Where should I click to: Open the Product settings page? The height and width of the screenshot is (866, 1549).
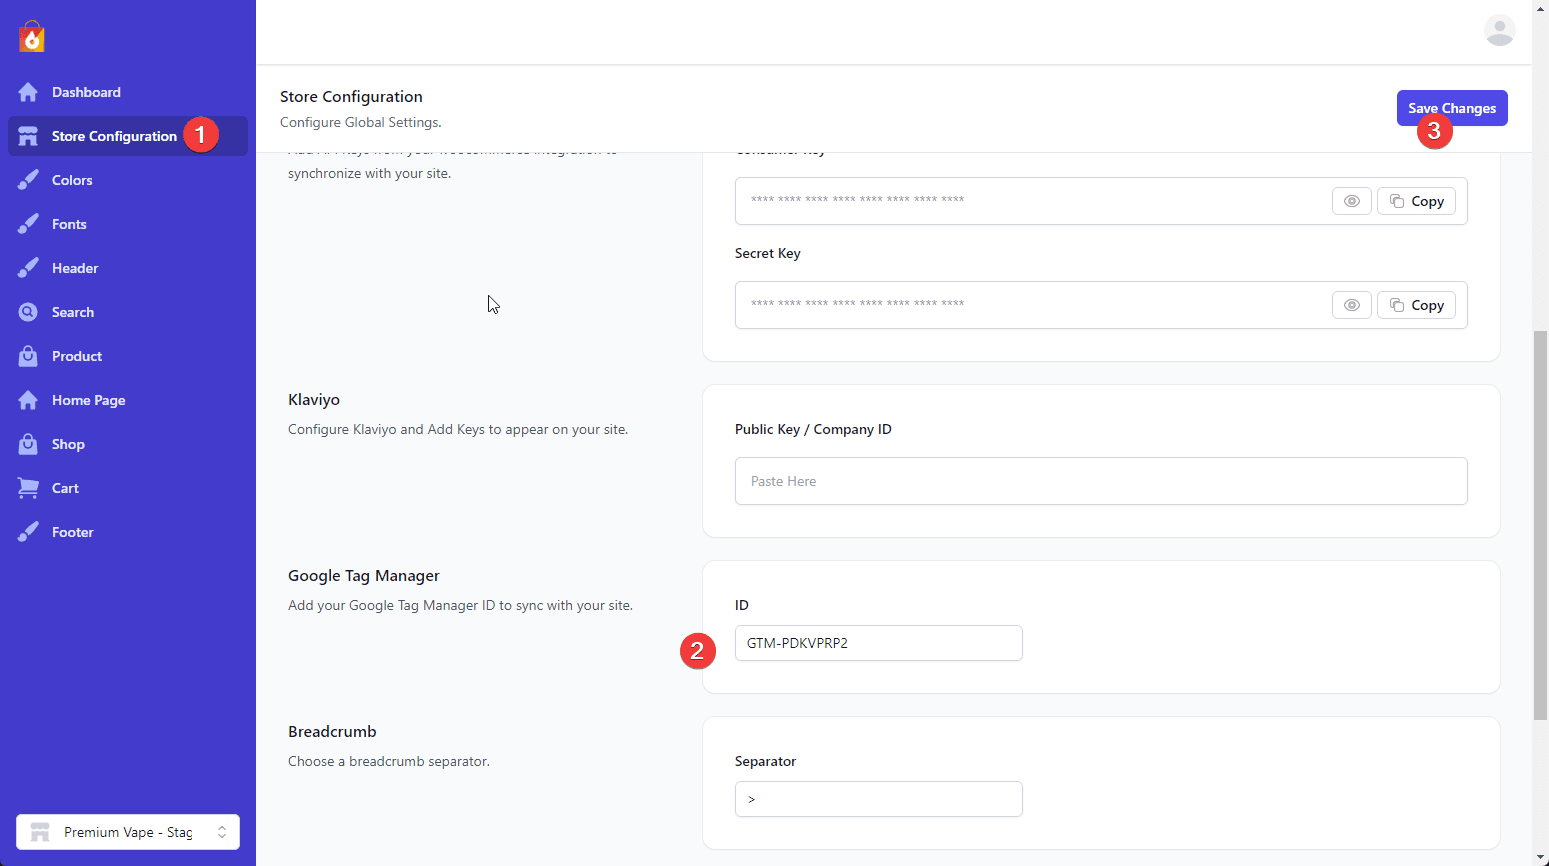(128, 356)
